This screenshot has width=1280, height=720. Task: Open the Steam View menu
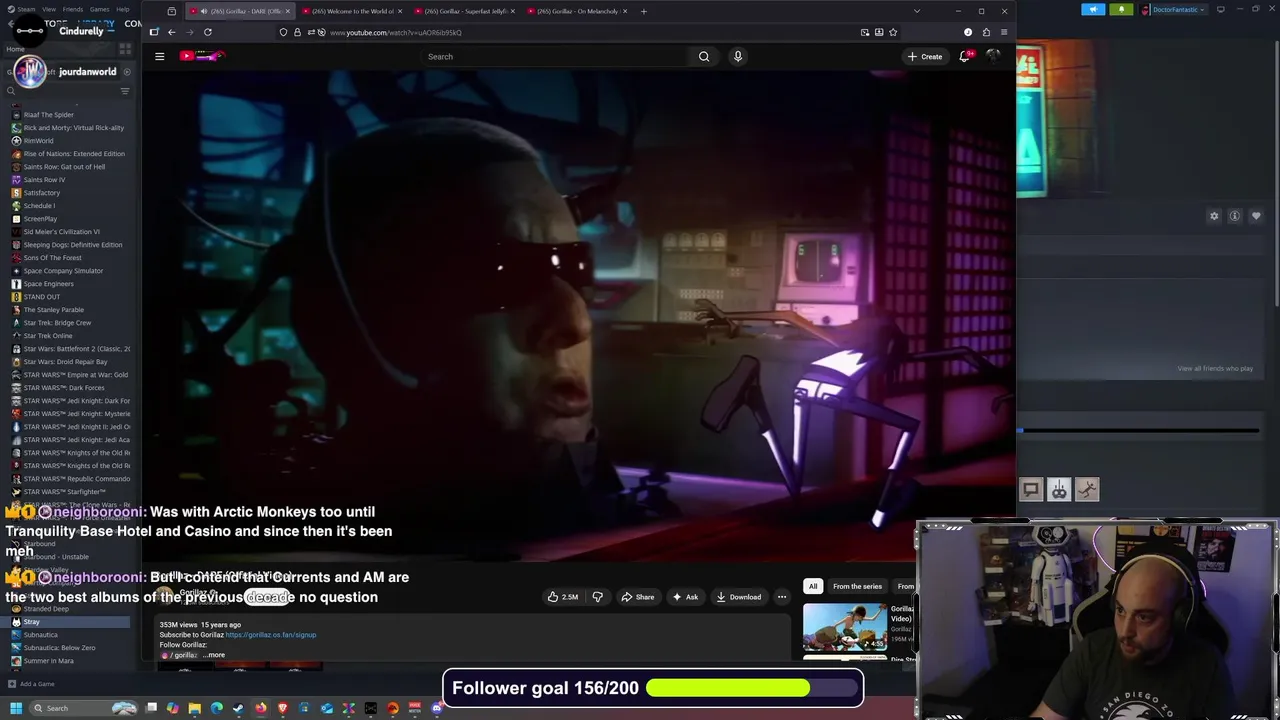pyautogui.click(x=49, y=9)
